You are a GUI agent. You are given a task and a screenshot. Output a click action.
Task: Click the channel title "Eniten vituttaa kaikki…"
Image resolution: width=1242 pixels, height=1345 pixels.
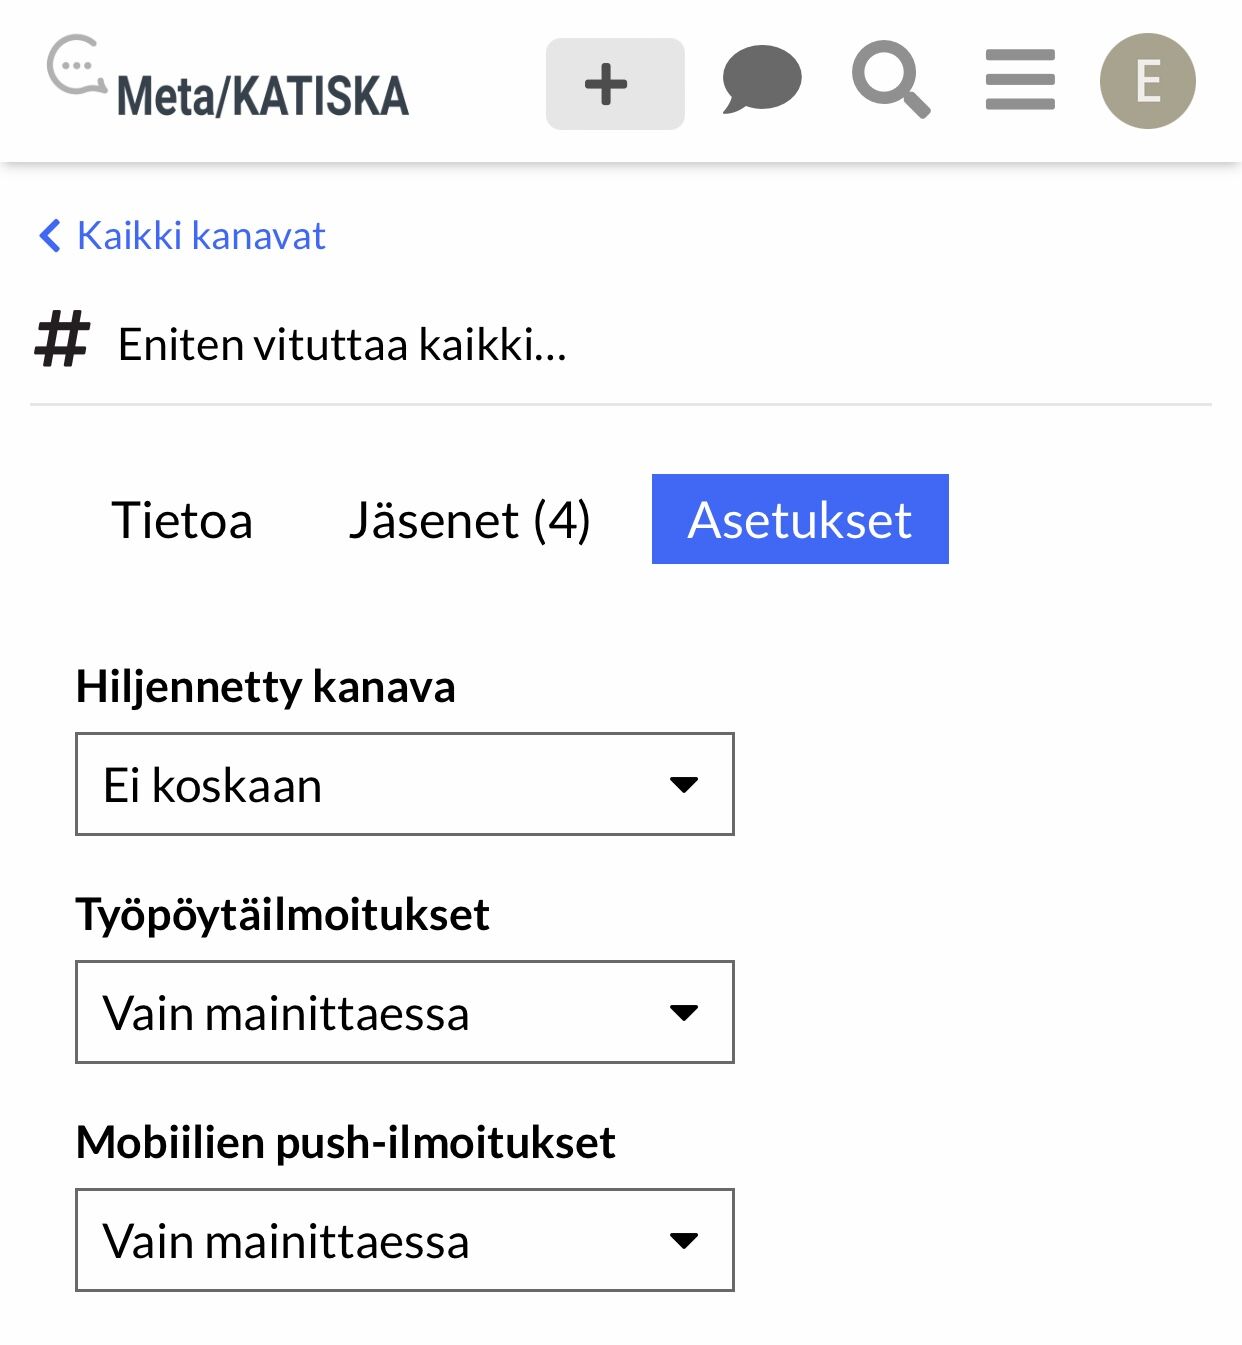pyautogui.click(x=342, y=345)
